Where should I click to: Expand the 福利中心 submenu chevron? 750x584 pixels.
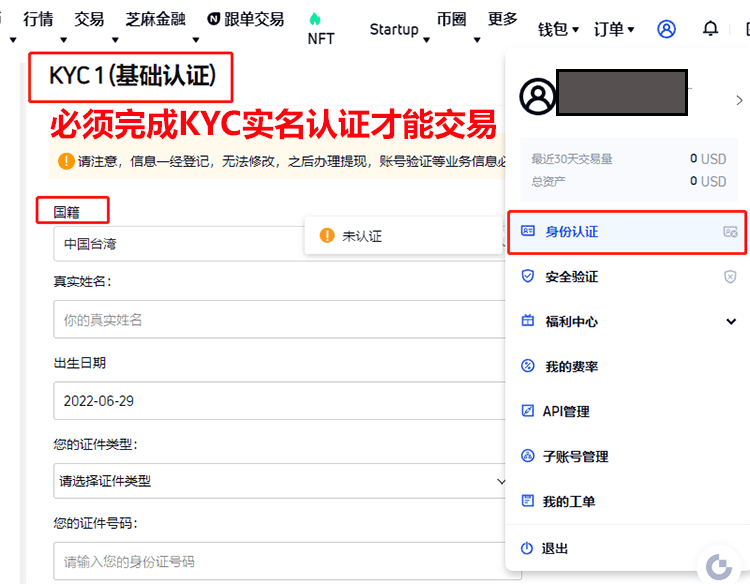[x=731, y=322]
